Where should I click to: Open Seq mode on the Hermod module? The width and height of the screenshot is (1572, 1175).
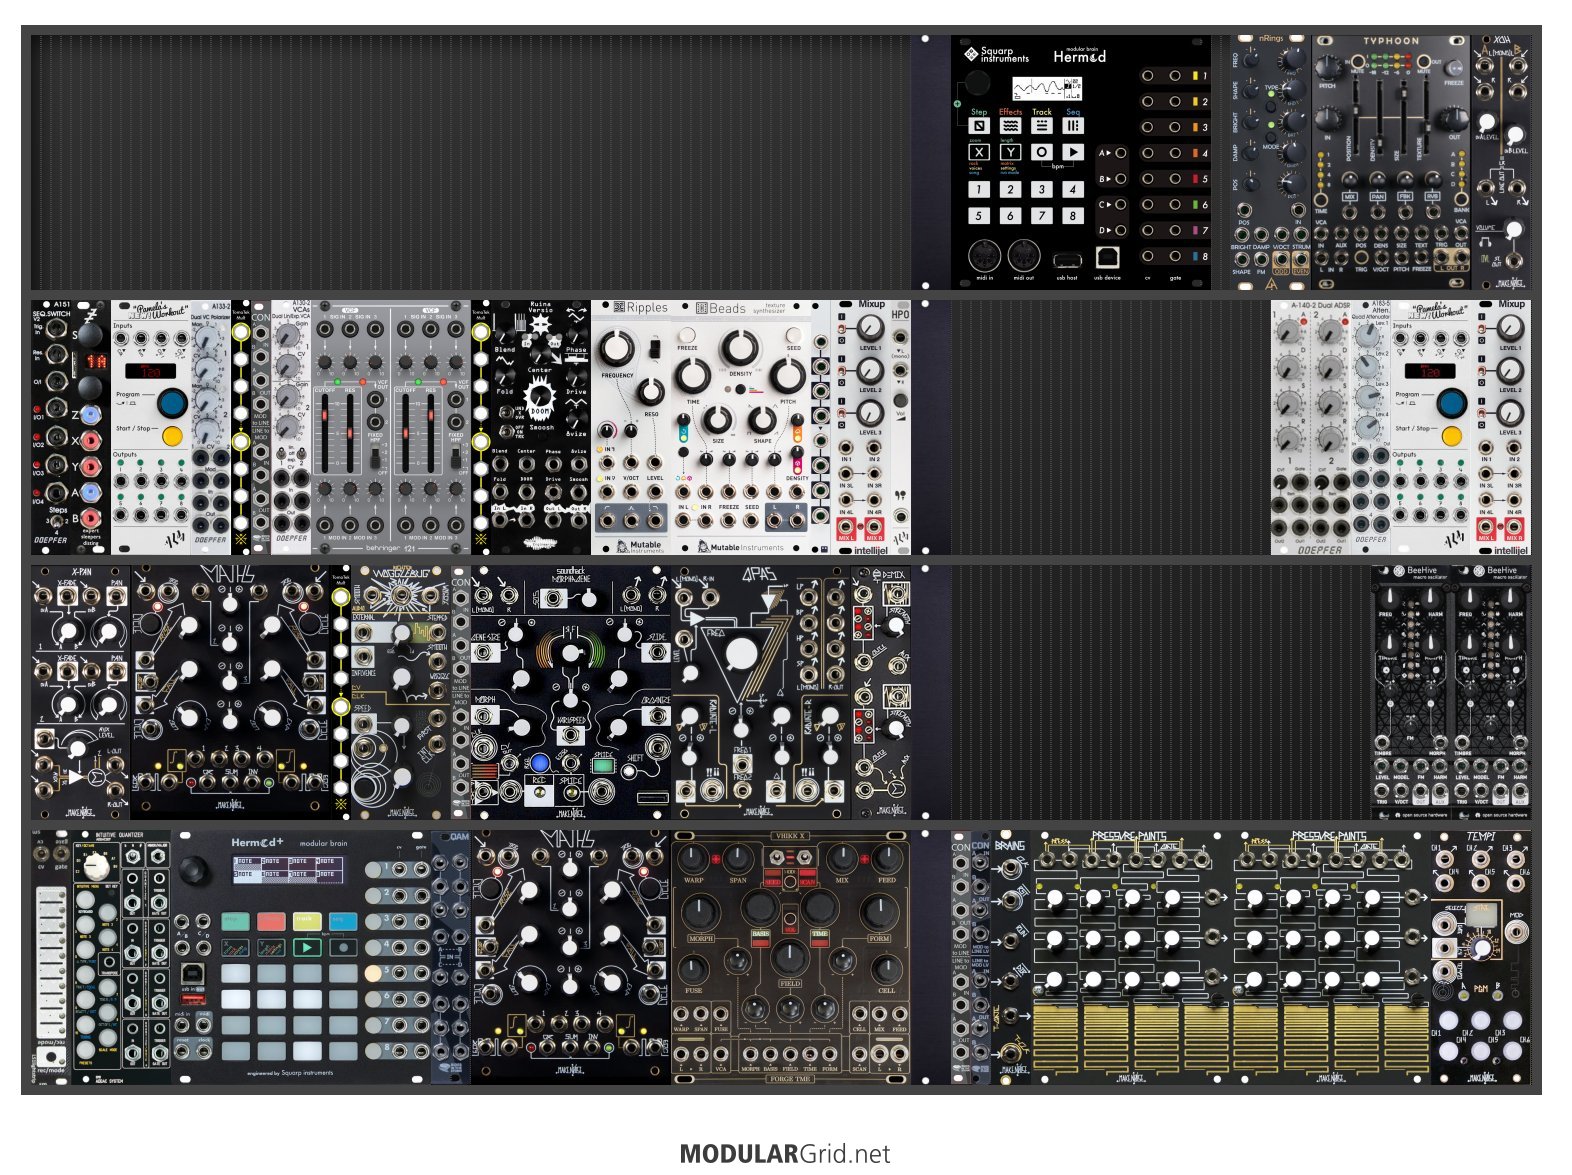point(1073,126)
